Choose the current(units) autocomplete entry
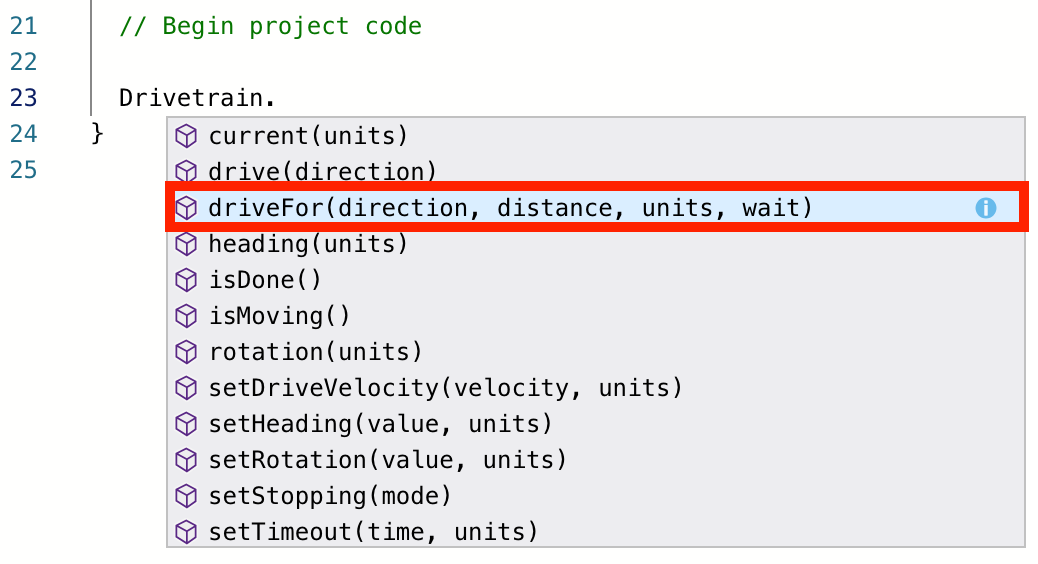Image resolution: width=1038 pixels, height=564 pixels. click(x=308, y=136)
